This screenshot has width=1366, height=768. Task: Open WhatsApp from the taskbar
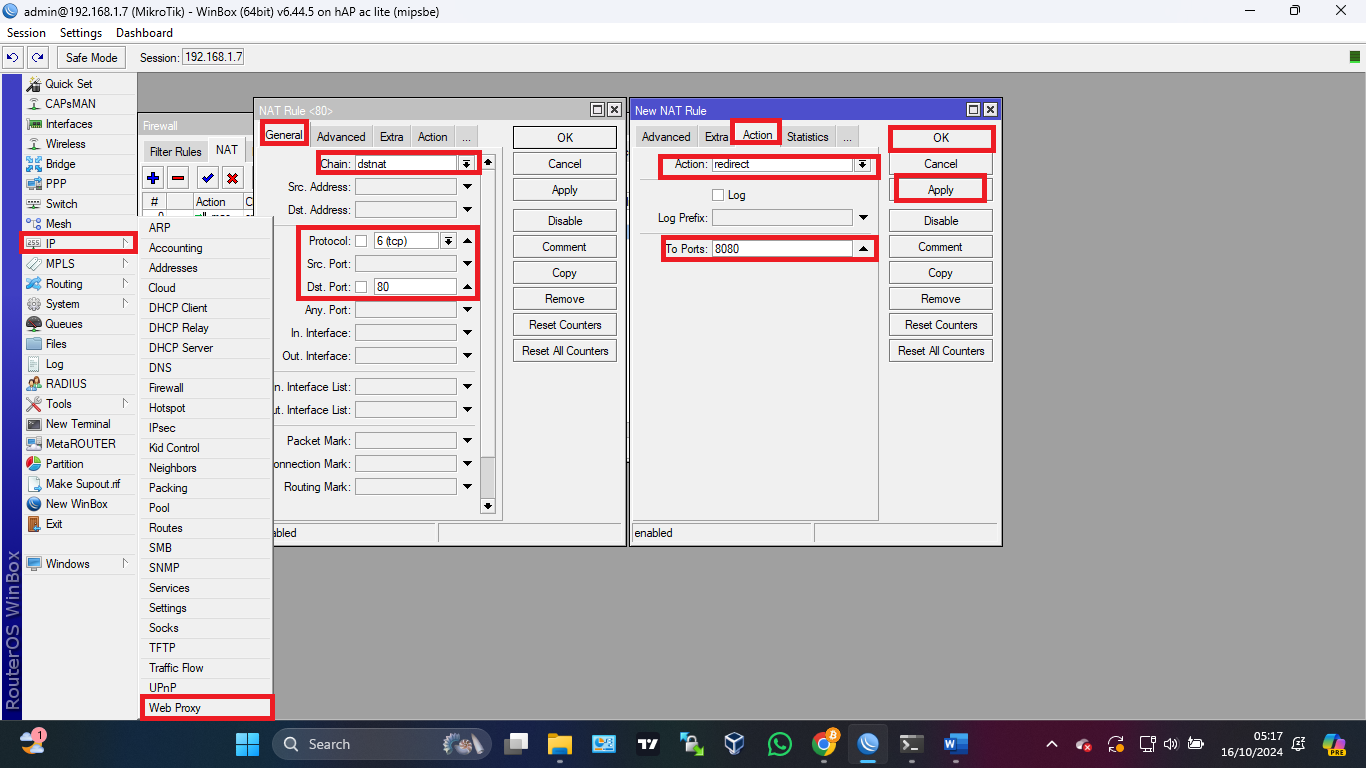click(780, 744)
